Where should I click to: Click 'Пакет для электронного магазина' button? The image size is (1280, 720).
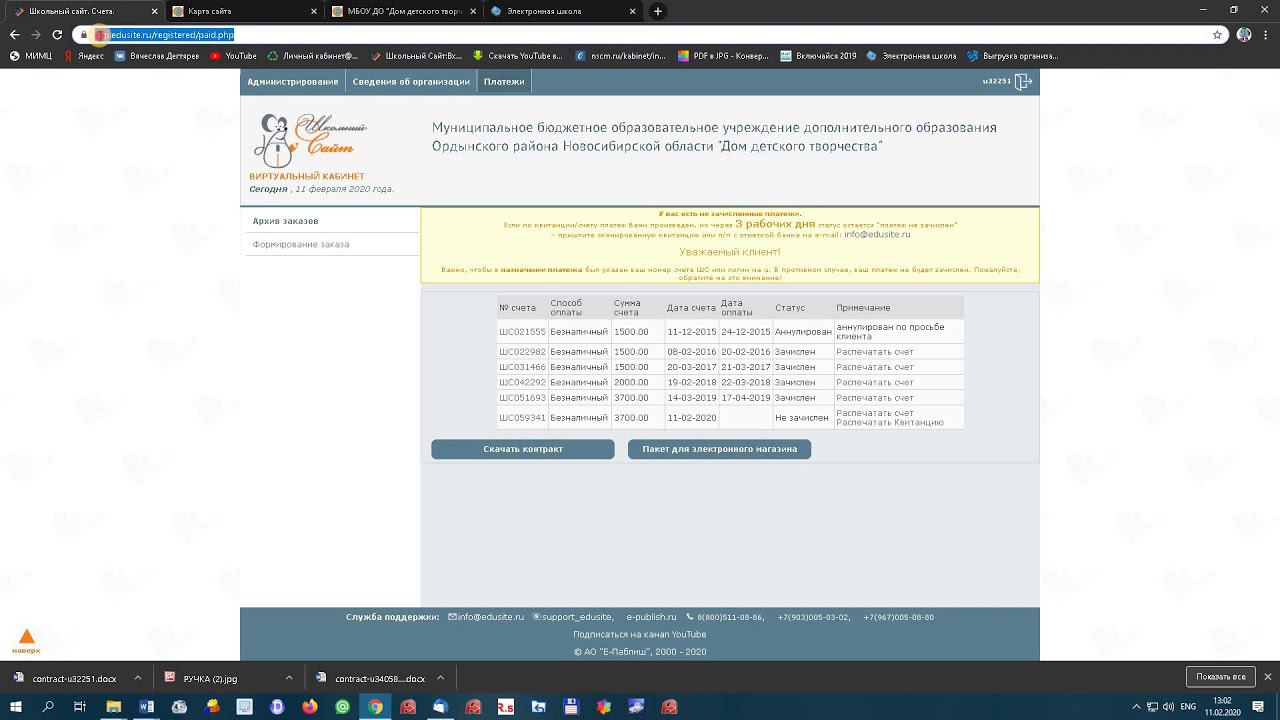pyautogui.click(x=719, y=449)
